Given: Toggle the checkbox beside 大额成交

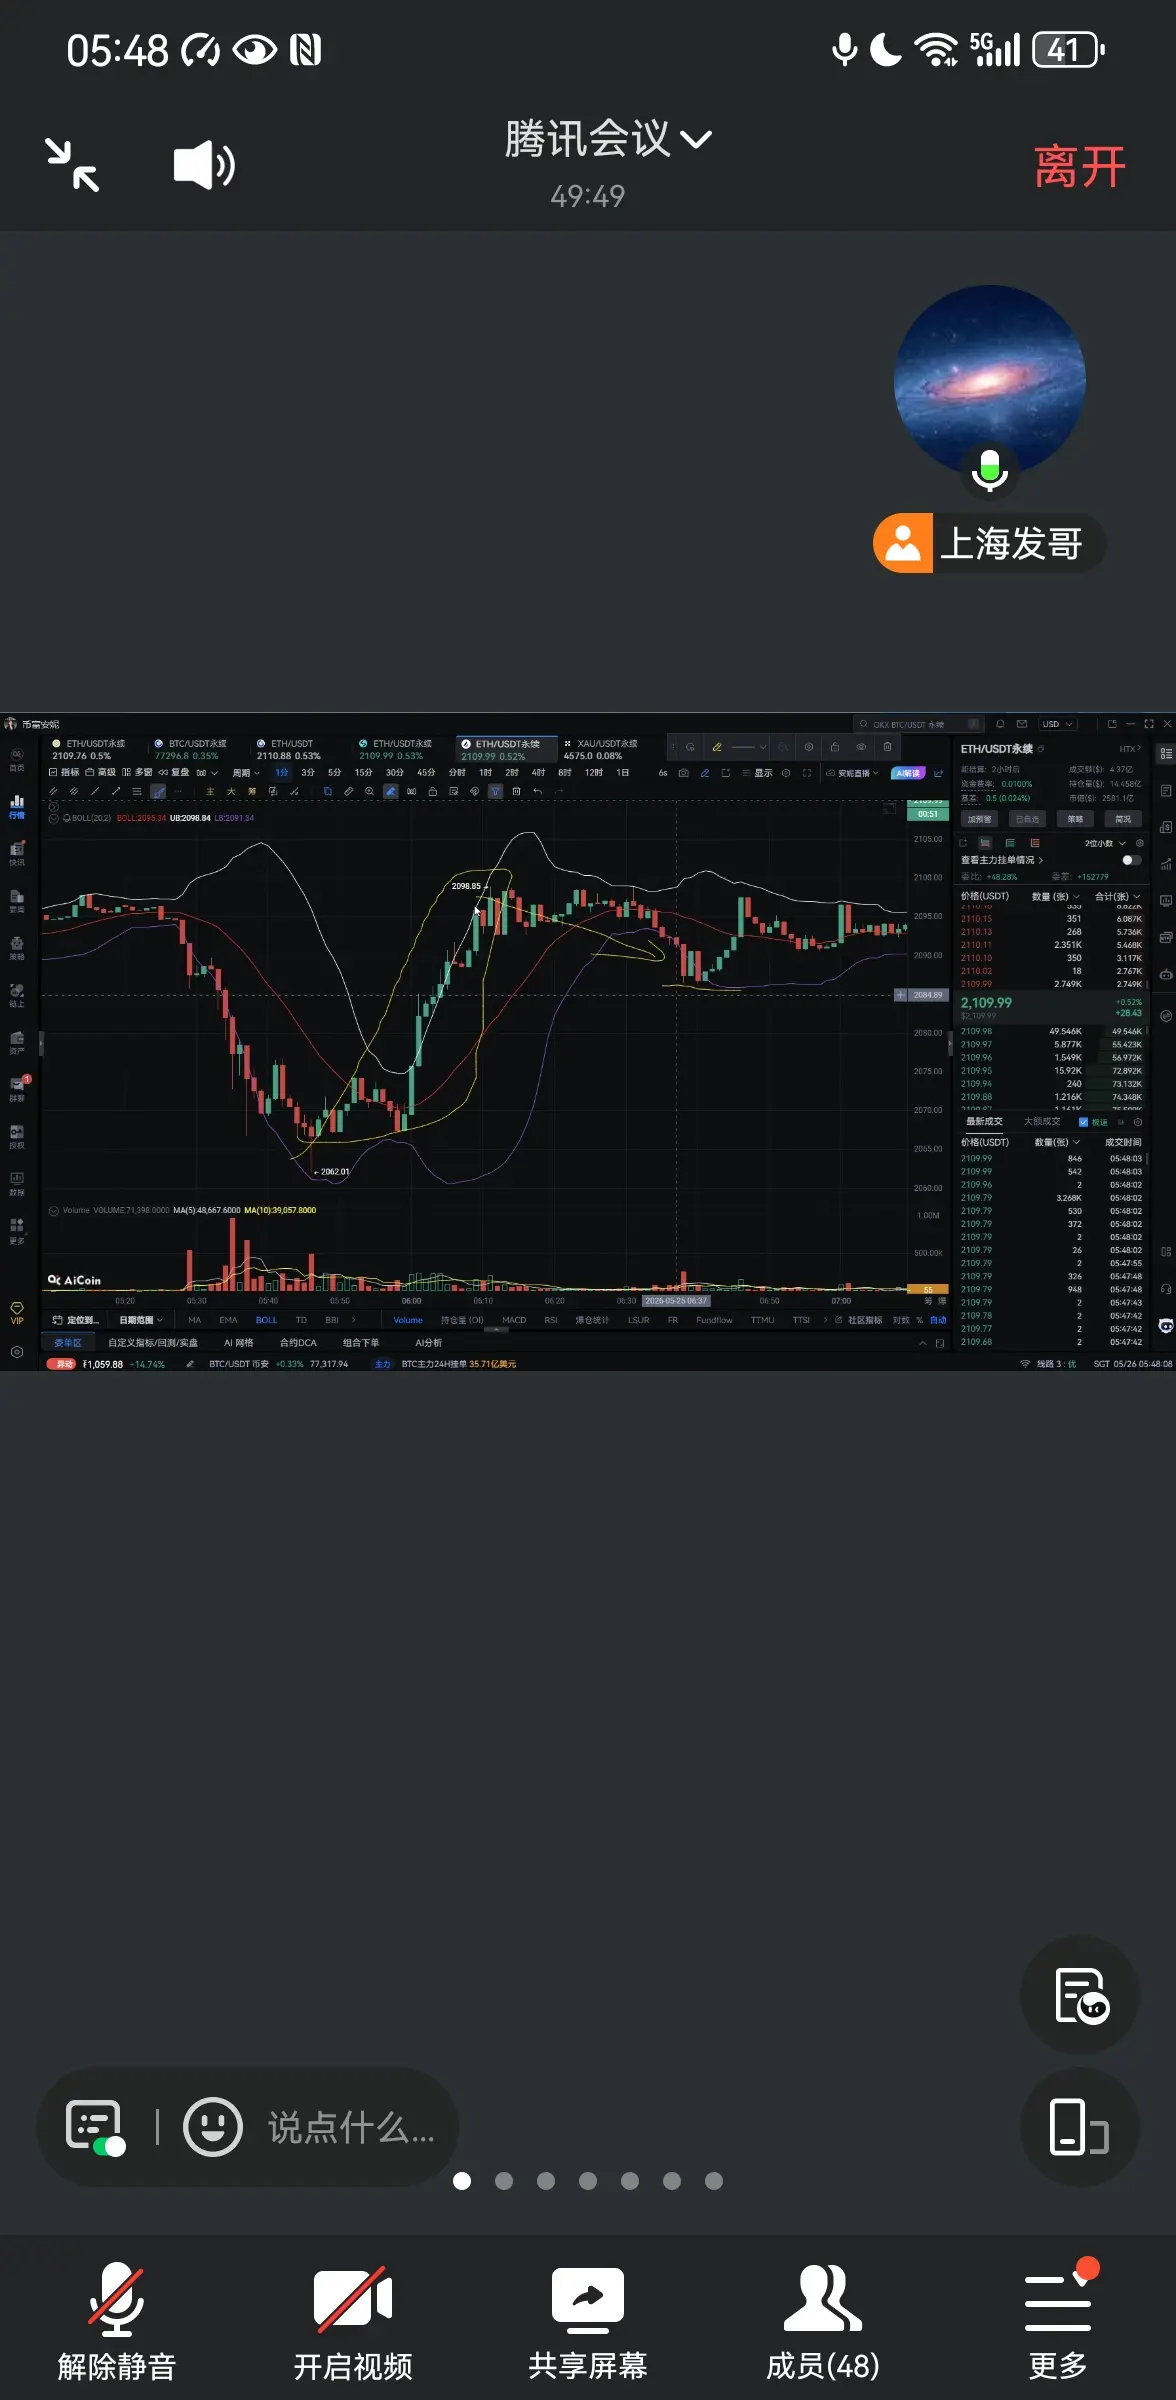Looking at the screenshot, I should point(1083,1122).
